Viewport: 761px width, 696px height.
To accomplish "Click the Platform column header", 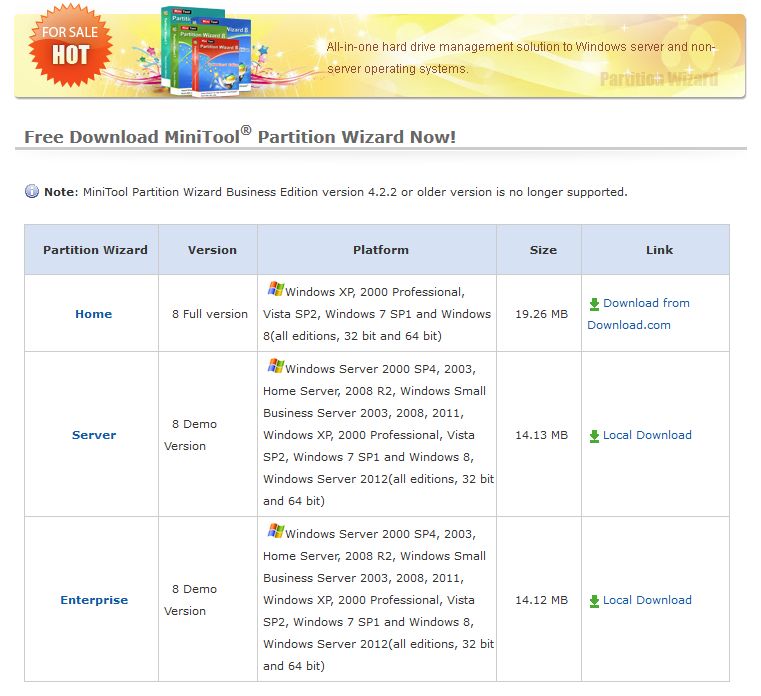I will (381, 250).
